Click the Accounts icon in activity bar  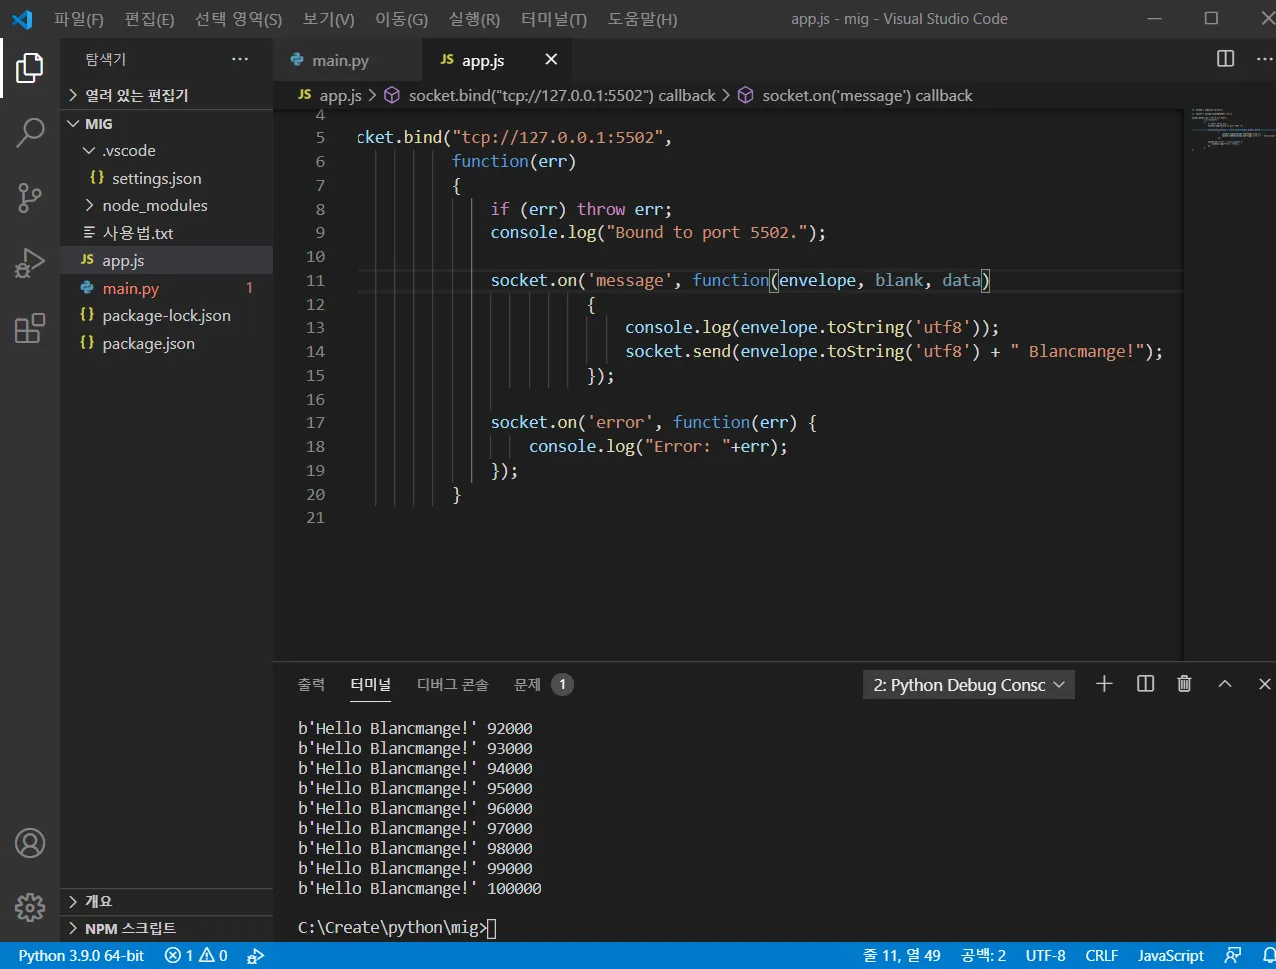click(x=30, y=843)
